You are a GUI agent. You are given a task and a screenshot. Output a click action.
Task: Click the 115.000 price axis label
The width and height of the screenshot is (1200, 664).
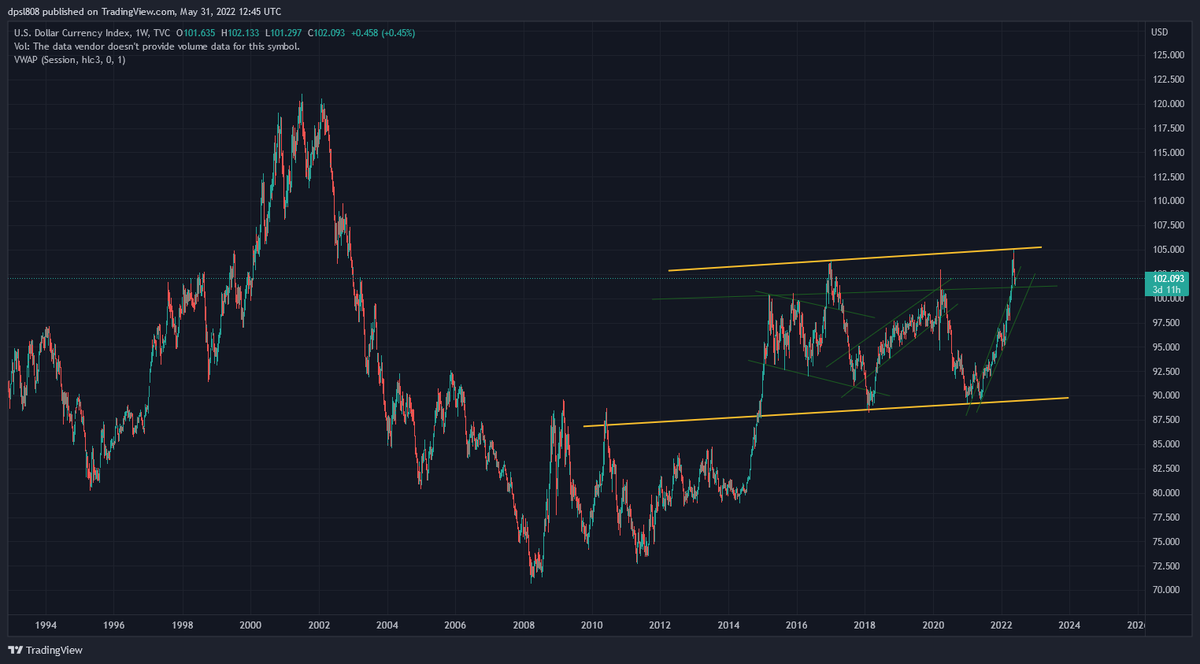(1169, 152)
